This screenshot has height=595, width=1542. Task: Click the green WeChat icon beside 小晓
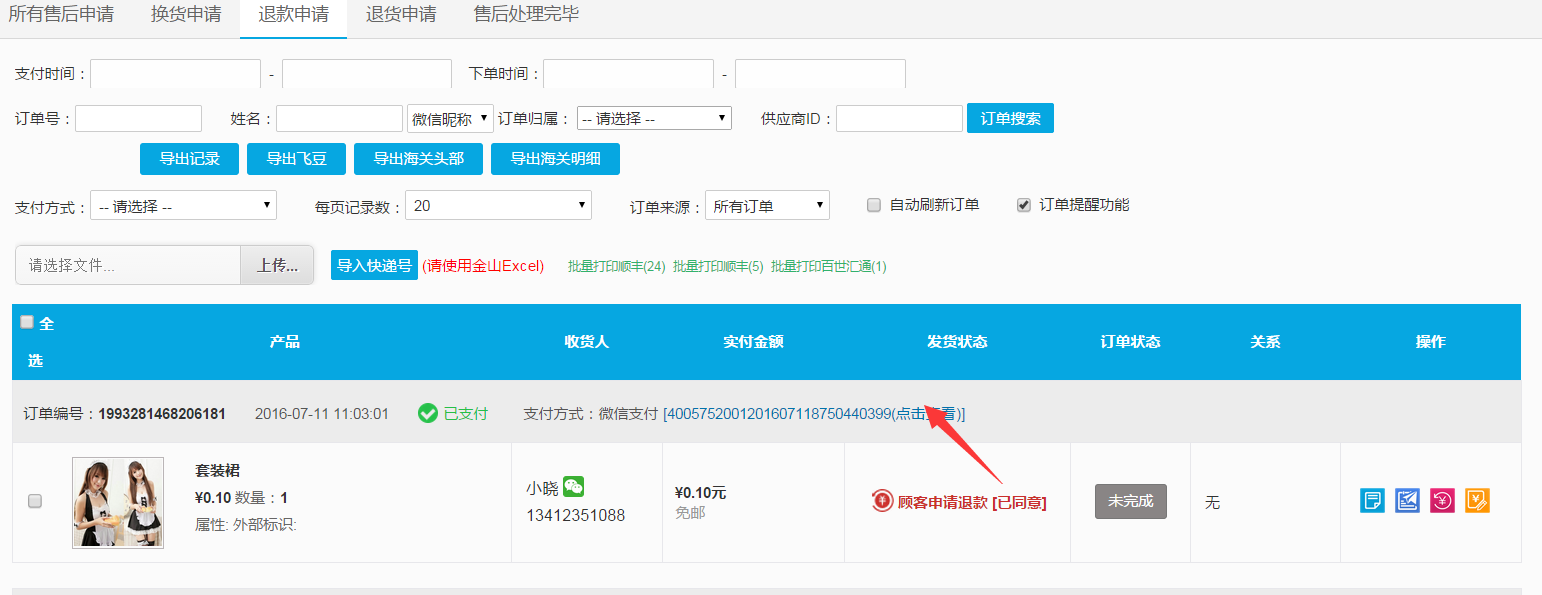573,487
